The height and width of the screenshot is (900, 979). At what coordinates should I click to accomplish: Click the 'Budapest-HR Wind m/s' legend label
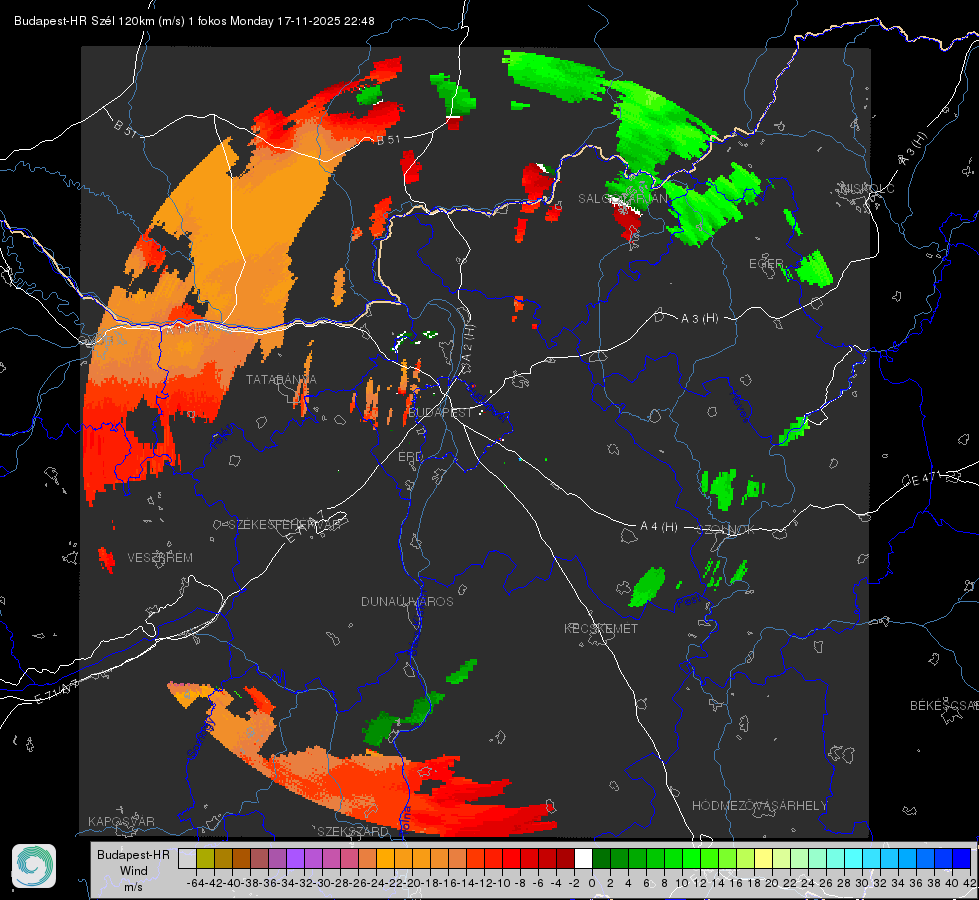point(133,870)
